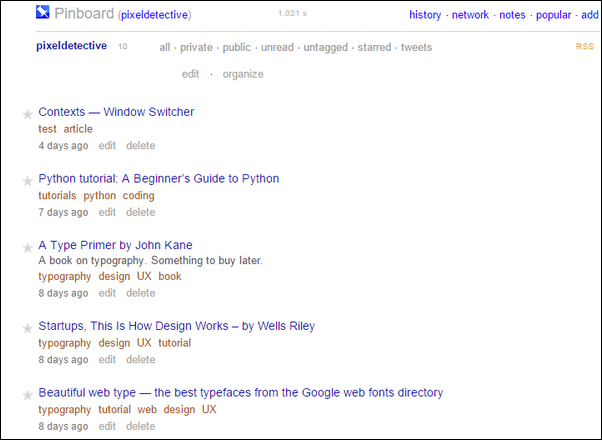Screen dimensions: 602x440
Task: Select typography tag under A Type Primer
Action: point(64,276)
